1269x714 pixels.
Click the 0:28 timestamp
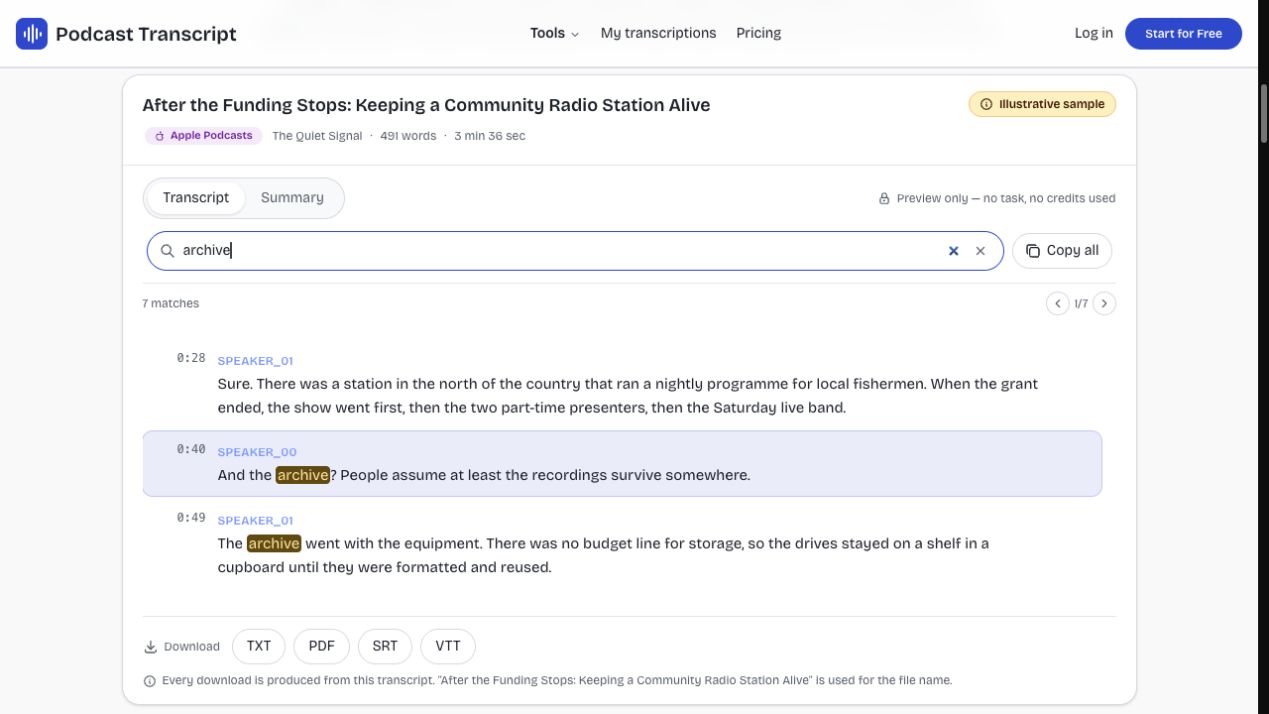[191, 358]
